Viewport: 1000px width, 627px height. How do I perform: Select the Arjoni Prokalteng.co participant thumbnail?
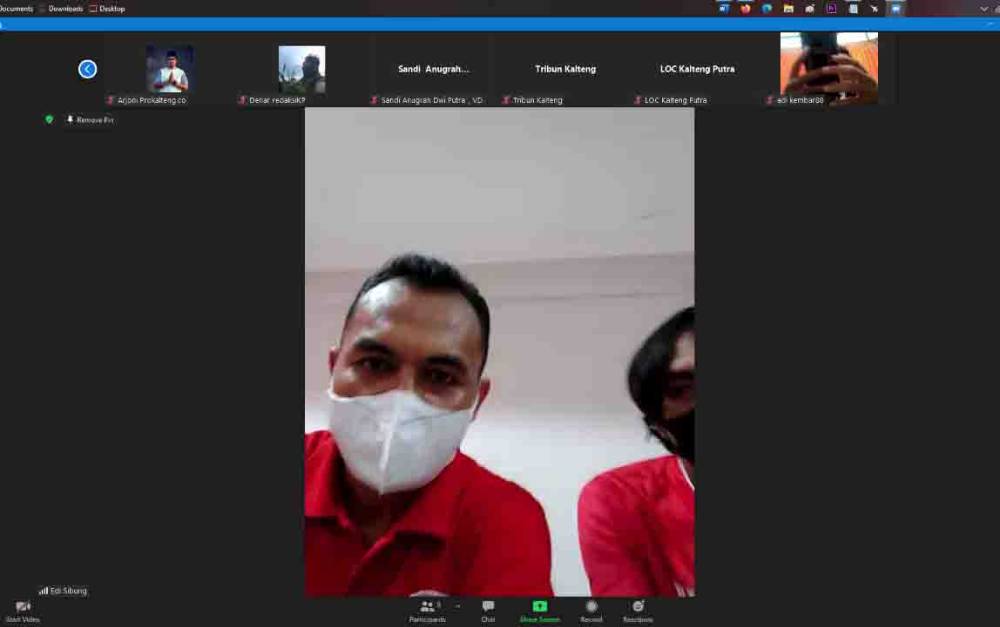pos(170,69)
